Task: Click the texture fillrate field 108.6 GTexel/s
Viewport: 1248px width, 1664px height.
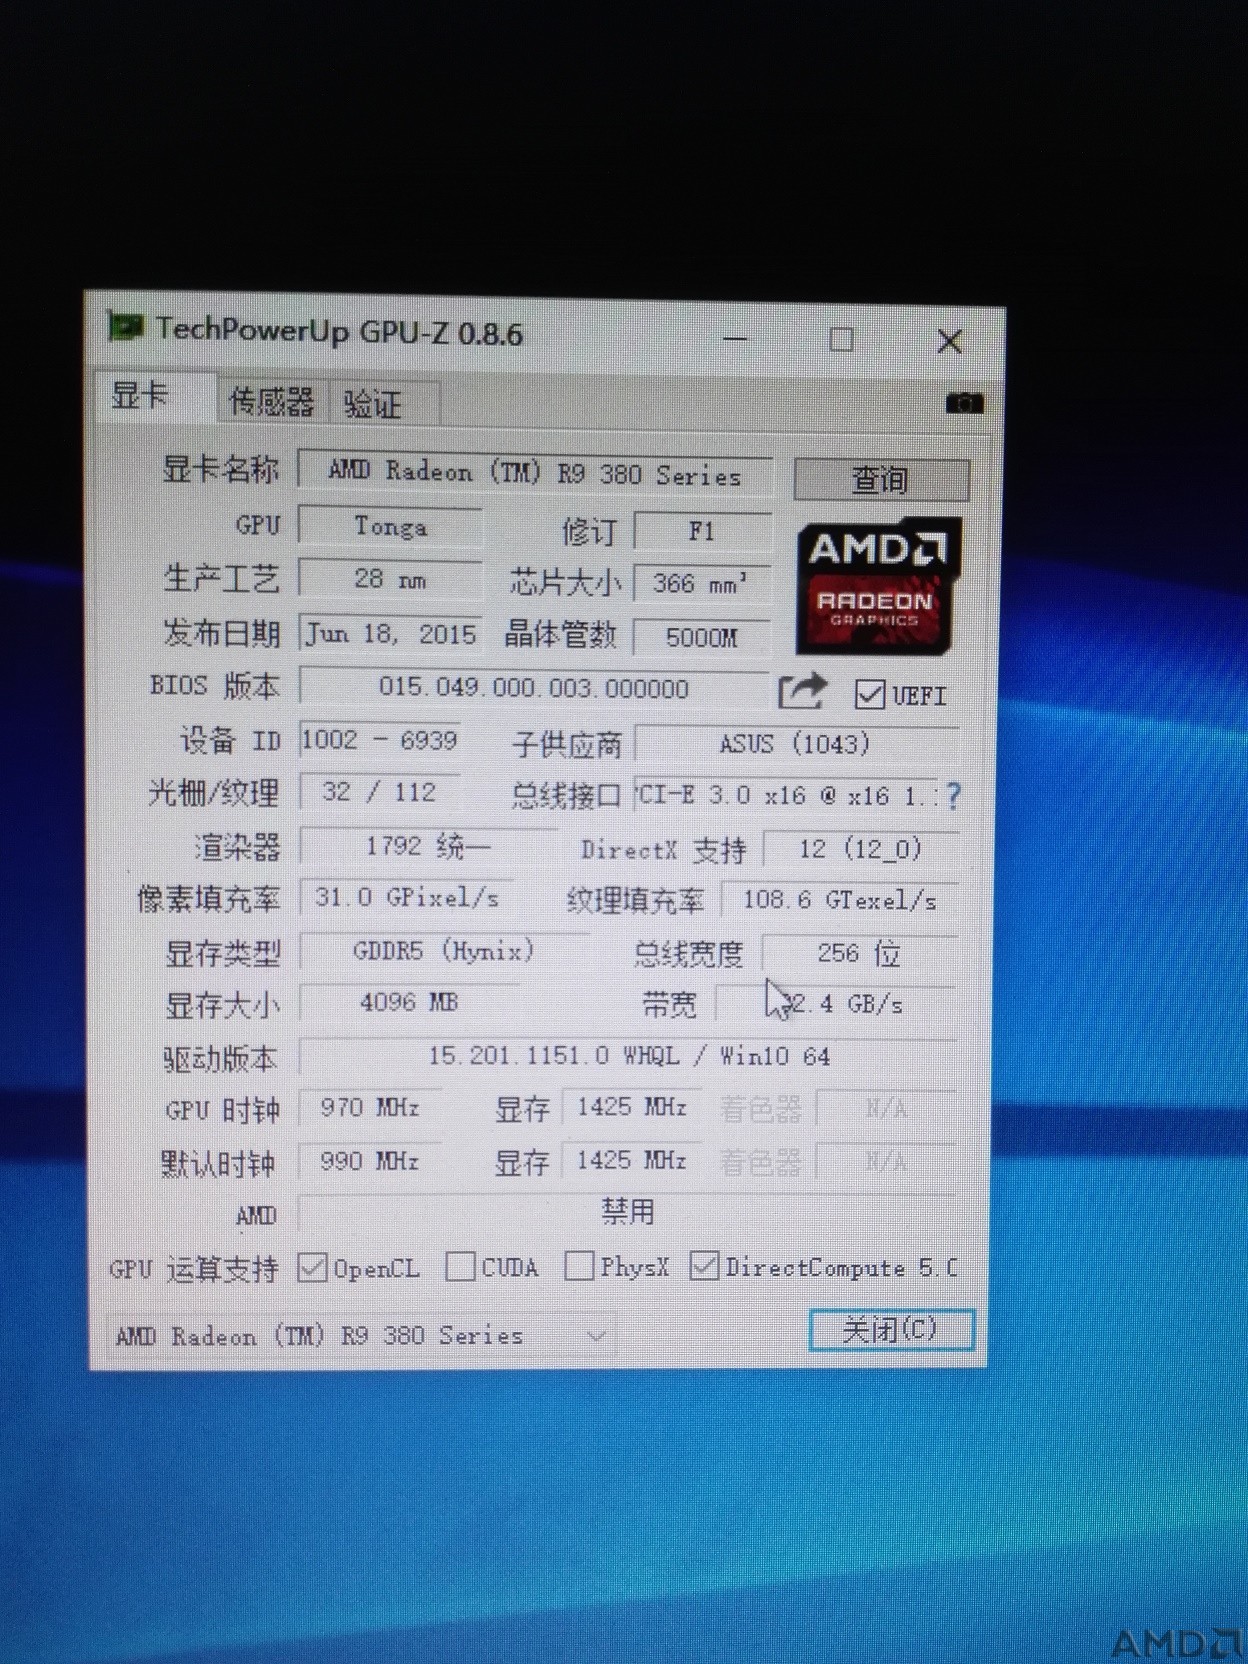Action: (x=839, y=901)
